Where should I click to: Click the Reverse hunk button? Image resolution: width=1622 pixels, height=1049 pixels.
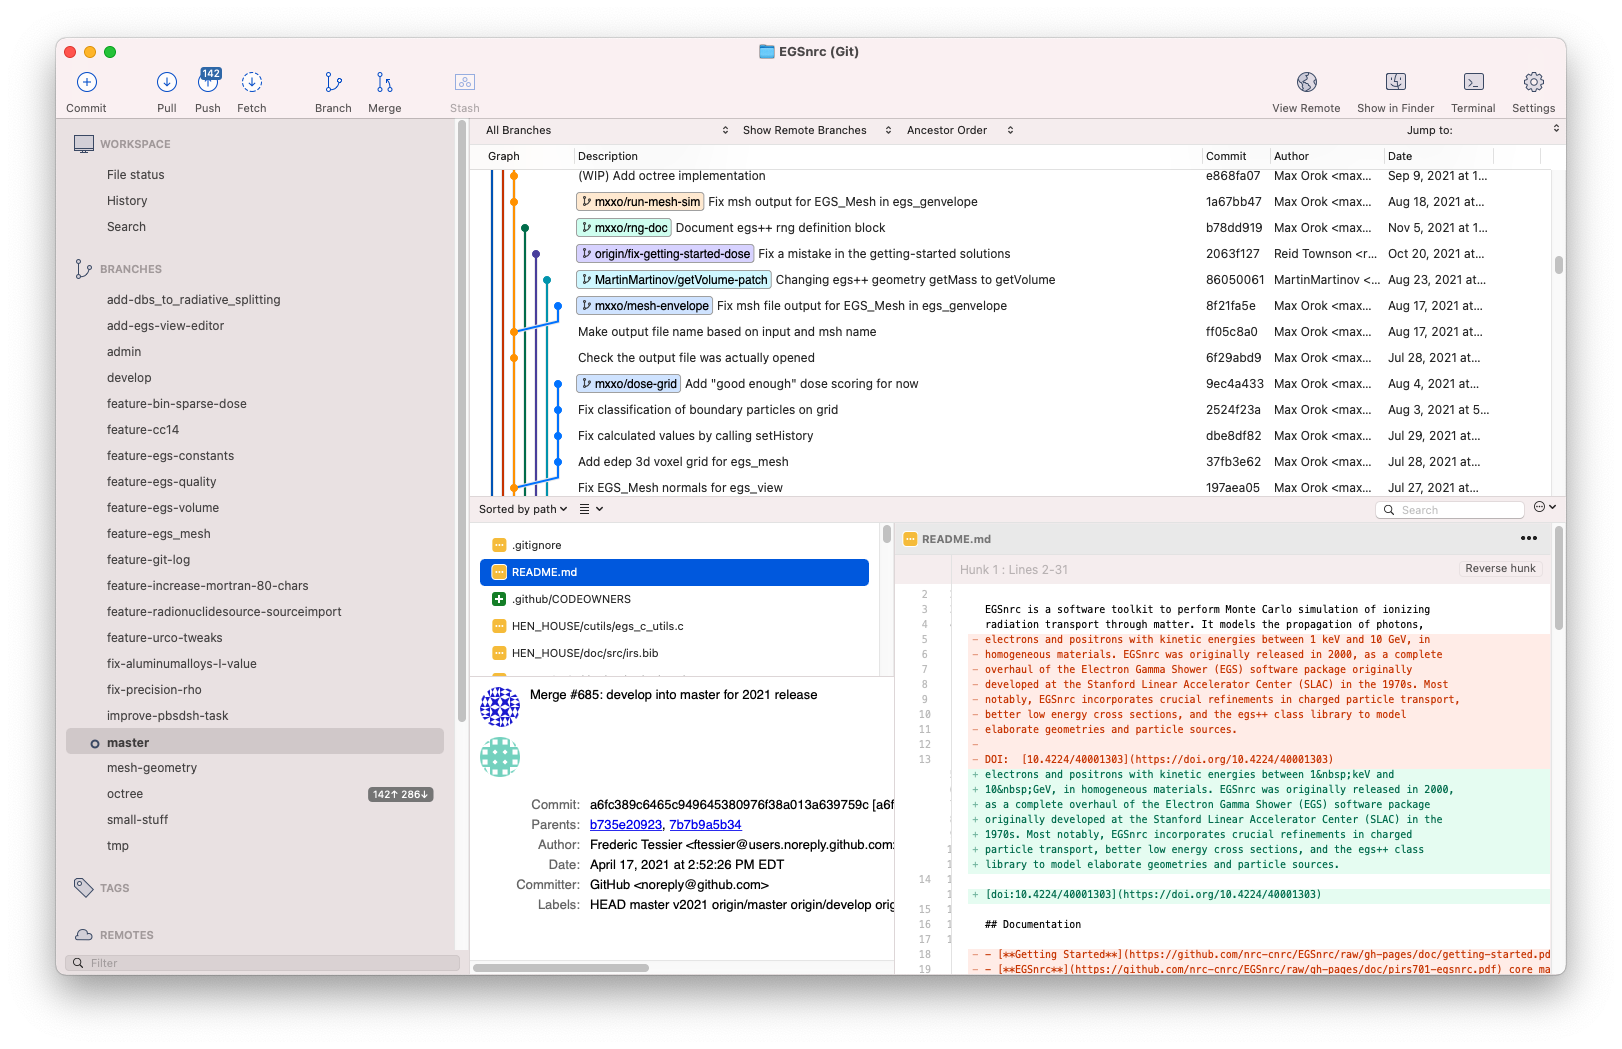coord(1500,568)
